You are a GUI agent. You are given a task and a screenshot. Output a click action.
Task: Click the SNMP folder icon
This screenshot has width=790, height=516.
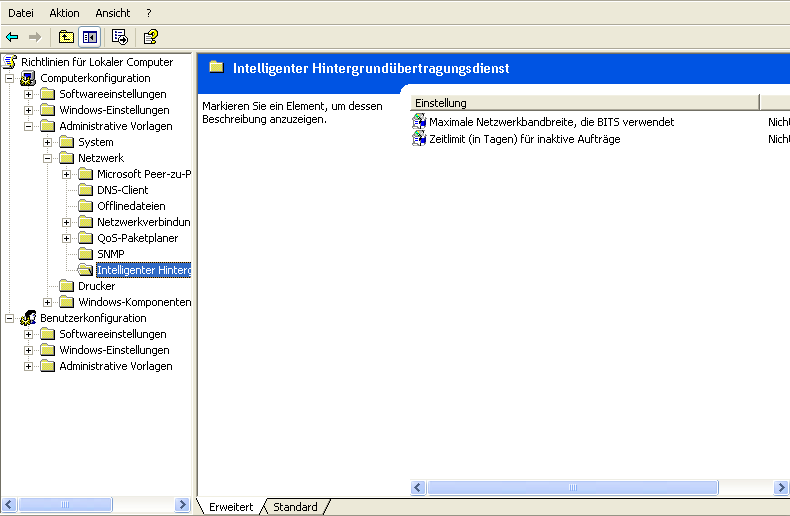click(86, 254)
